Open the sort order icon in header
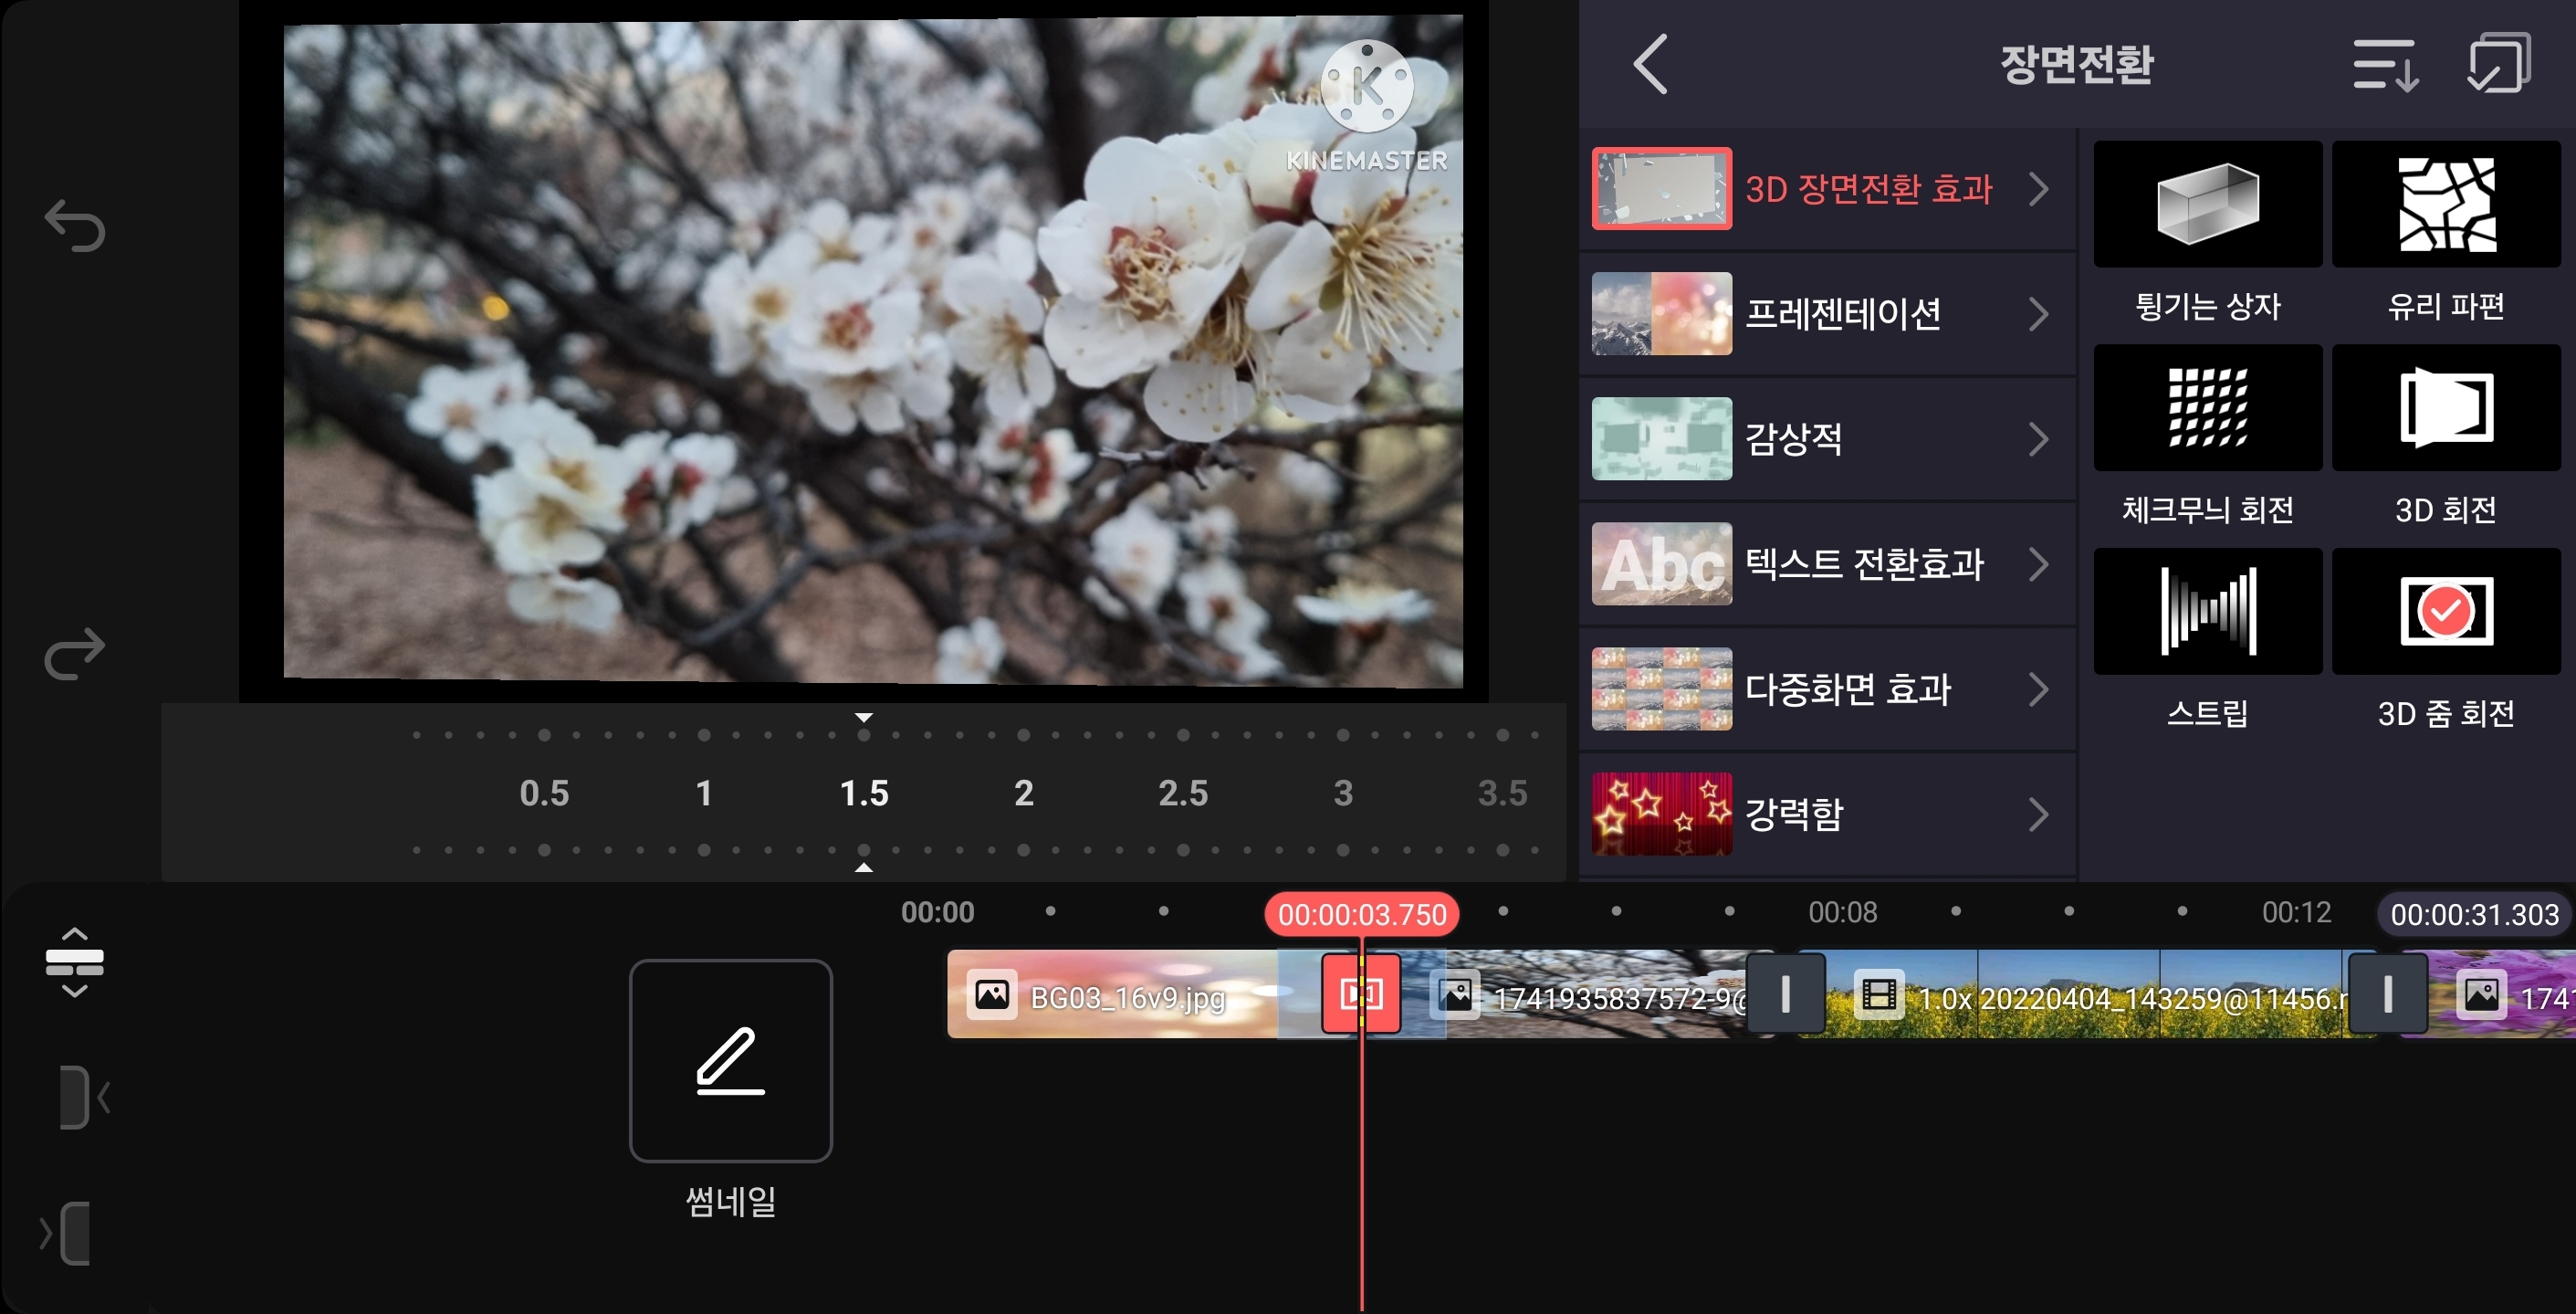This screenshot has height=1314, width=2576. (x=2385, y=64)
